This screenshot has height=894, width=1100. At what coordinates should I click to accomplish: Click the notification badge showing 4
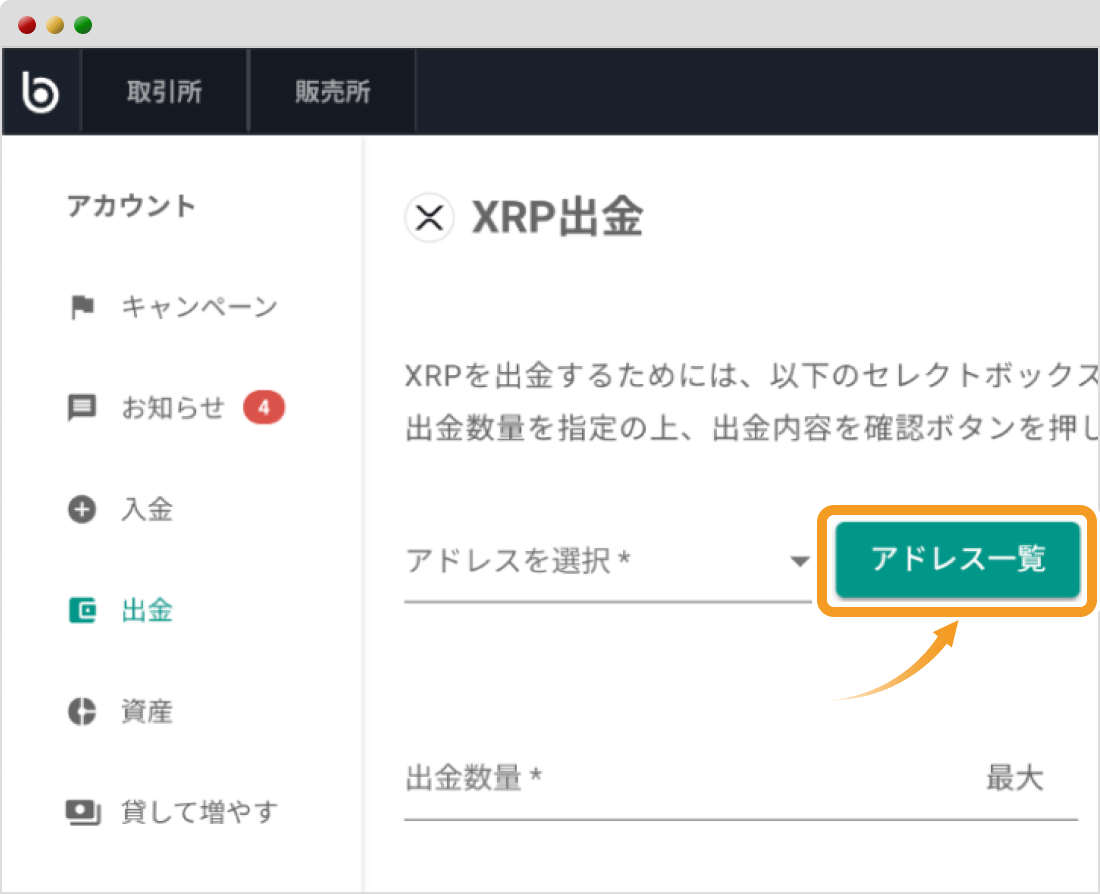tap(263, 407)
